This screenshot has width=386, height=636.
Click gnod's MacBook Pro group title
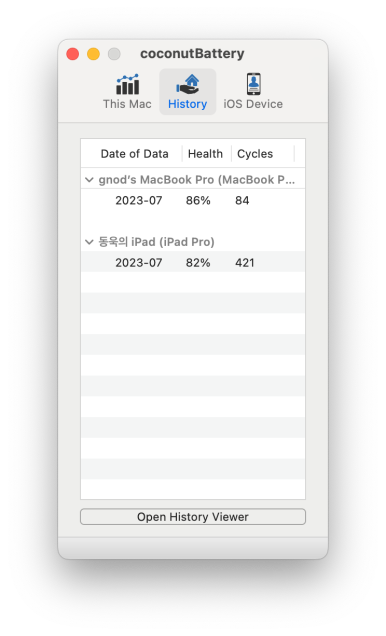pos(197,180)
